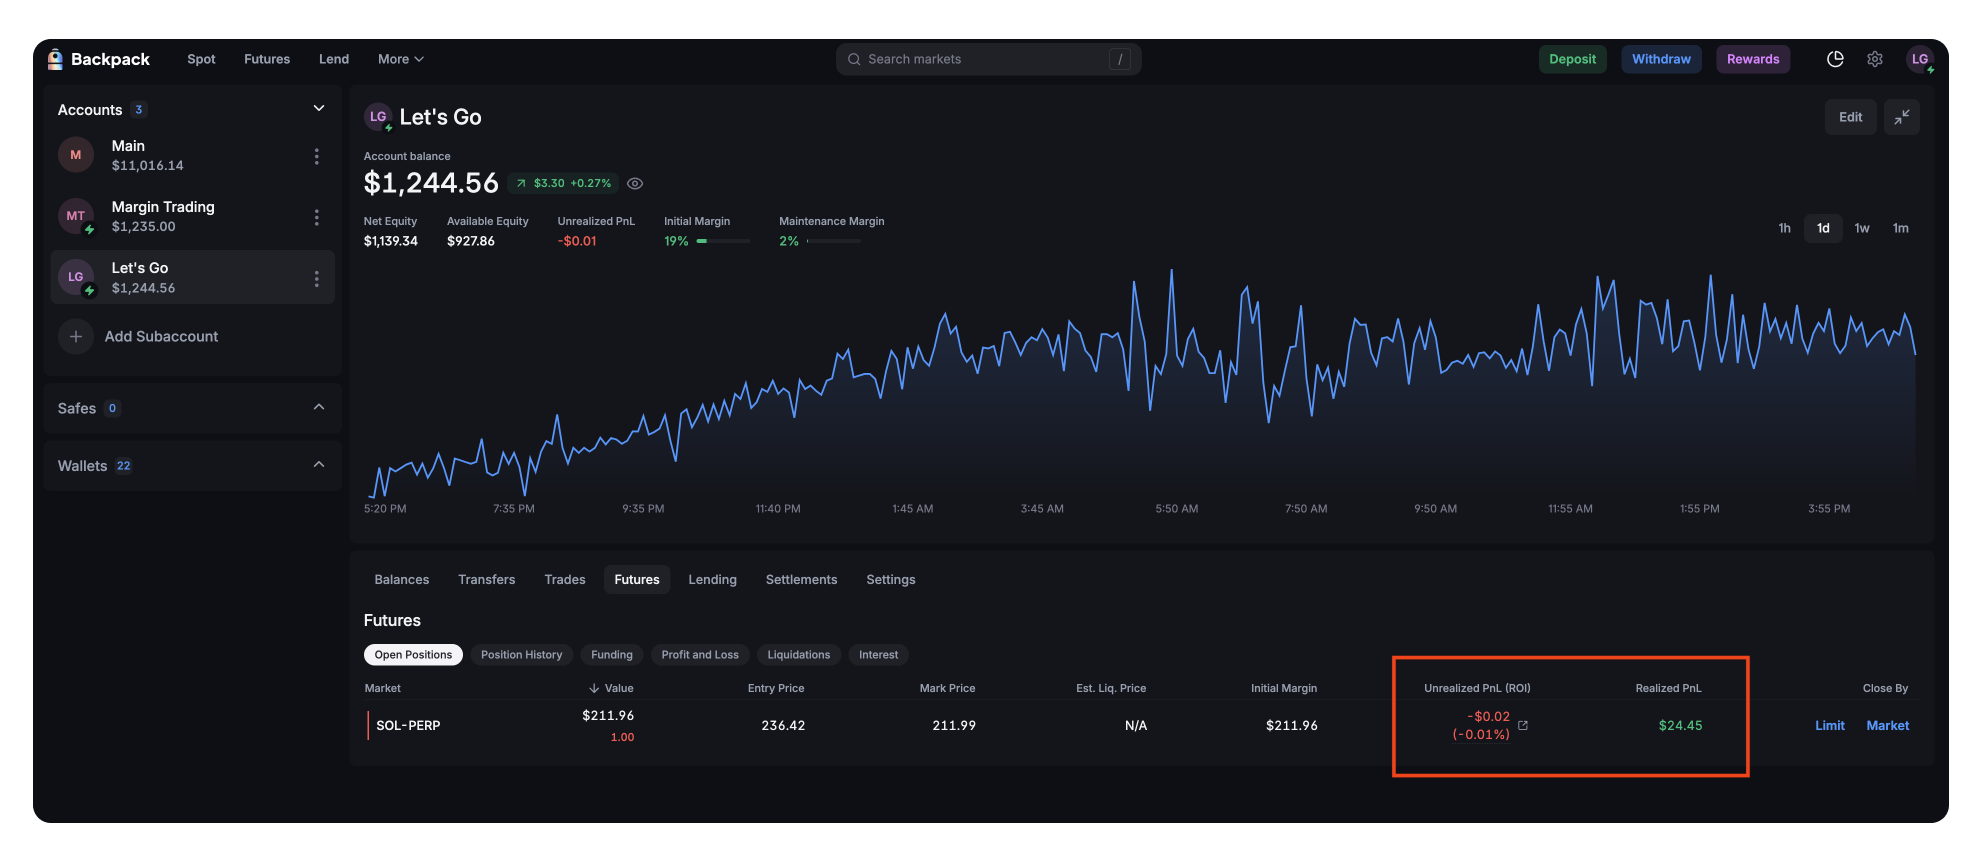Collapse the Accounts section chevron
The width and height of the screenshot is (1982, 862).
pyautogui.click(x=319, y=108)
